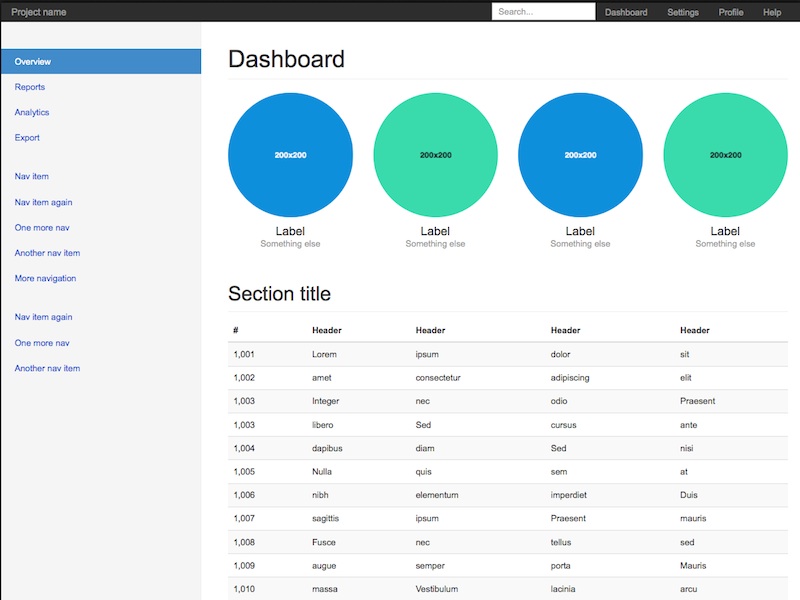Open the Help link in navbar
The image size is (800, 600).
772,12
